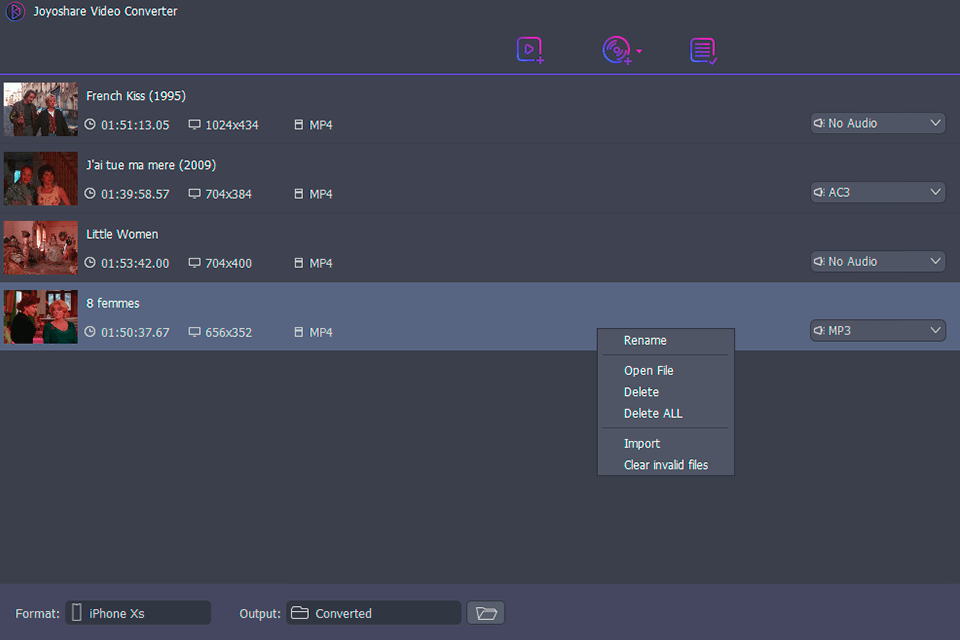Select the Little Women thumbnail
Screen dimensions: 960x640
(41, 247)
